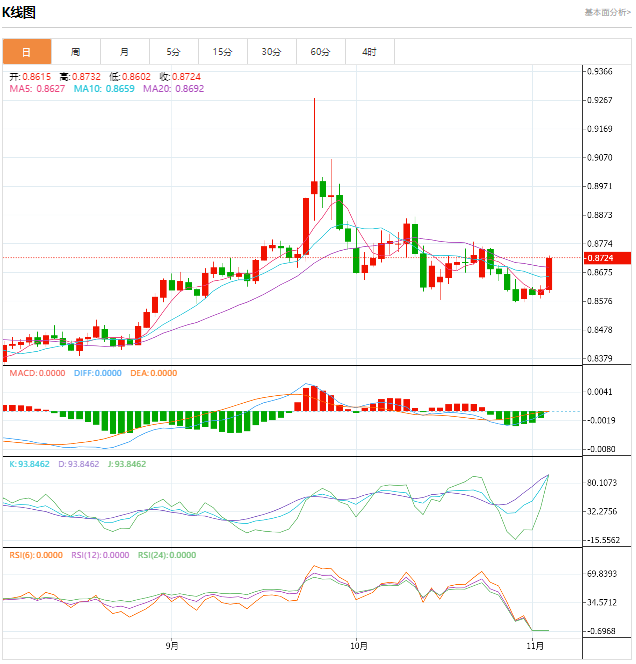Click the 0.9267 price axis value
The height and width of the screenshot is (664, 636).
(x=600, y=100)
